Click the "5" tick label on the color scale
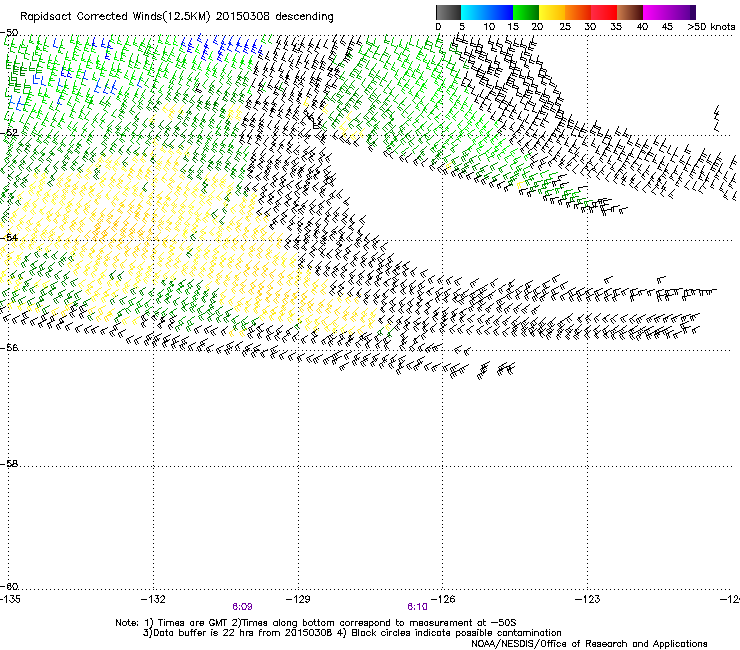Screen dimensions: 740x650 (462, 27)
